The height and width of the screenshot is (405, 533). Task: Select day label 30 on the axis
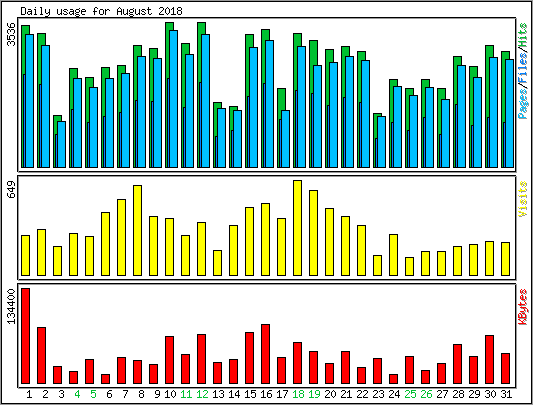(x=490, y=394)
